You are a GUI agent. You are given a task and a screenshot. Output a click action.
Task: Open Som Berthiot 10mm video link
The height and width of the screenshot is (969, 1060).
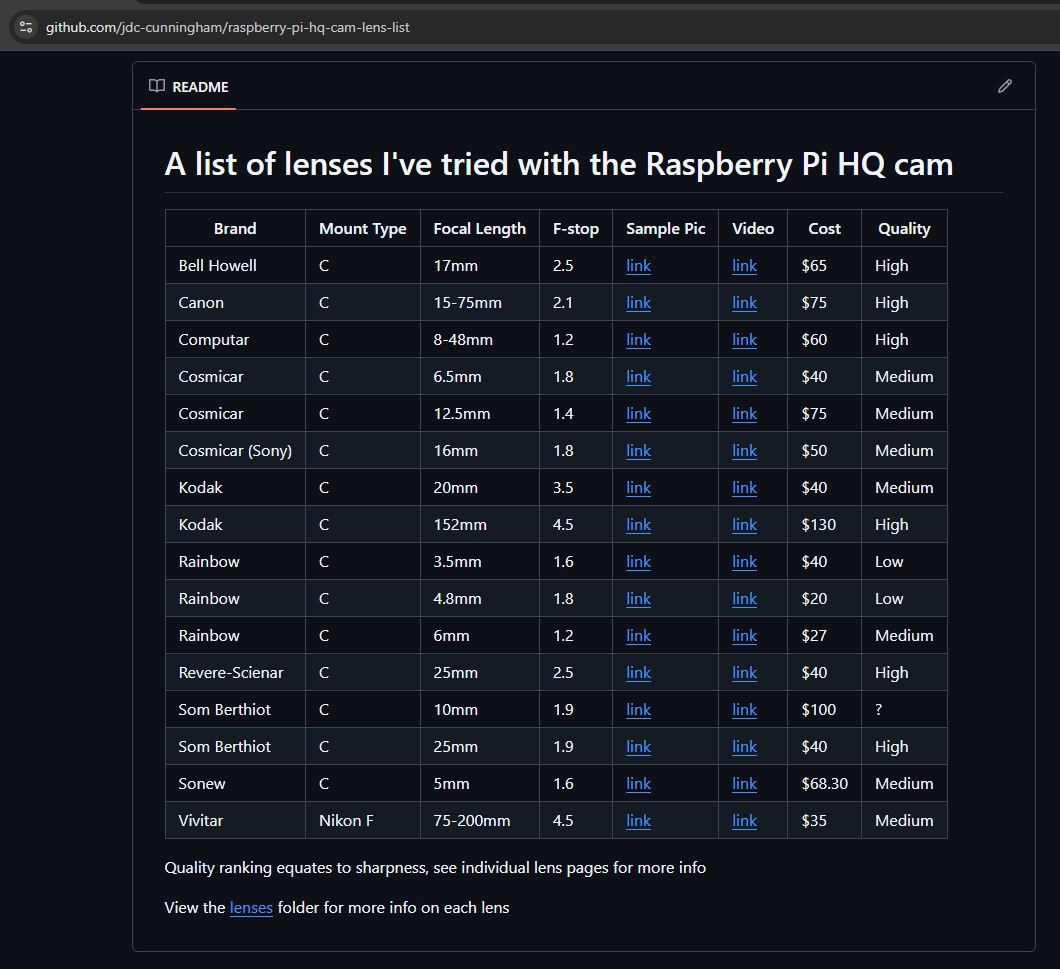[x=744, y=710]
